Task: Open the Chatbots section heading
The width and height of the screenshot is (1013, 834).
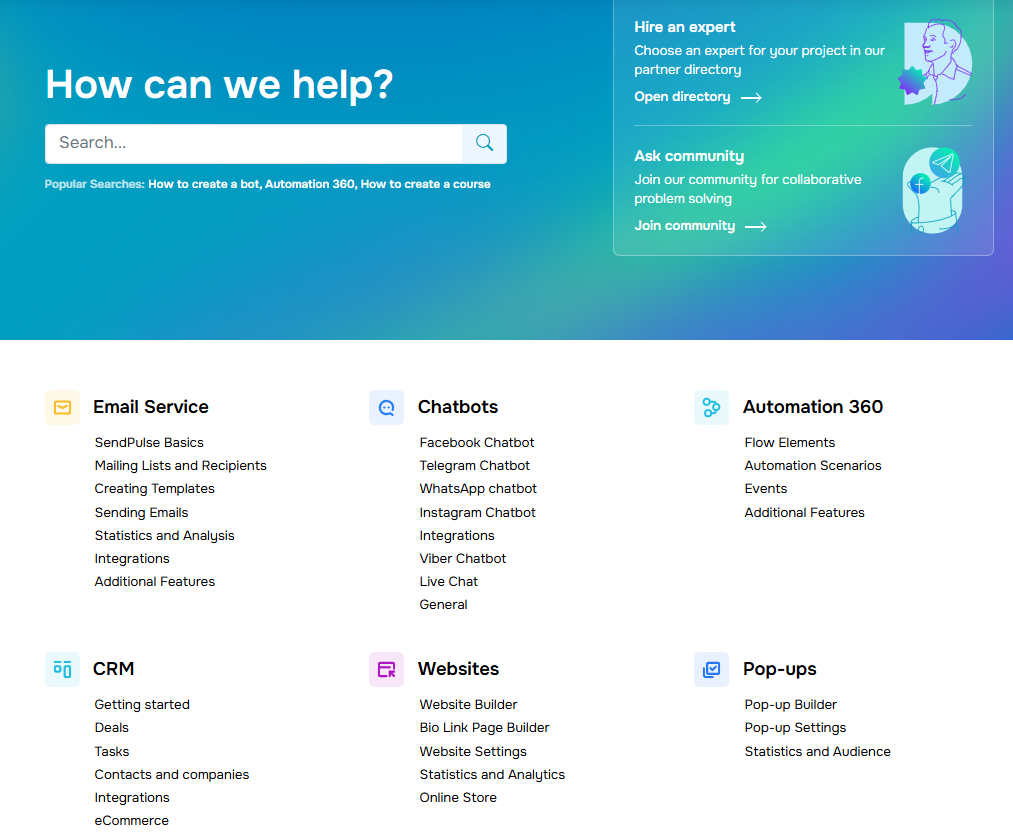Action: coord(458,407)
